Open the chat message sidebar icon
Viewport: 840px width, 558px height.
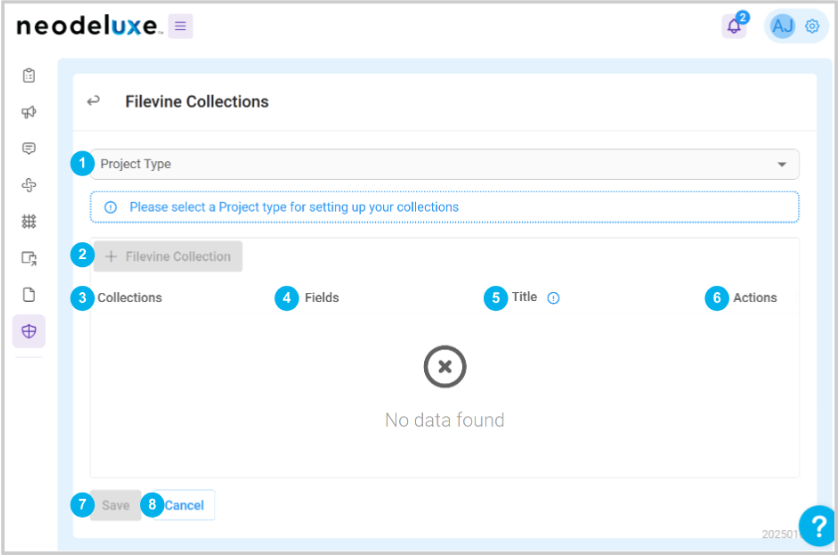pos(29,148)
